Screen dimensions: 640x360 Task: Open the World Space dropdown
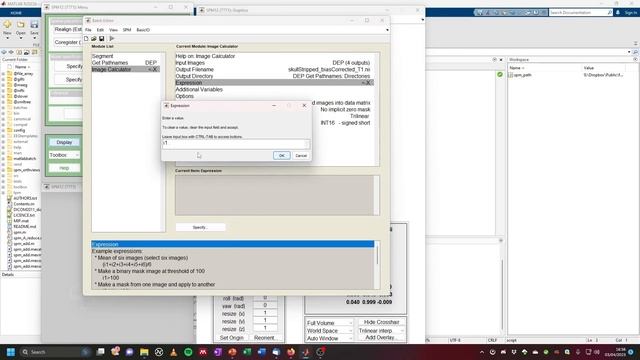click(329, 331)
